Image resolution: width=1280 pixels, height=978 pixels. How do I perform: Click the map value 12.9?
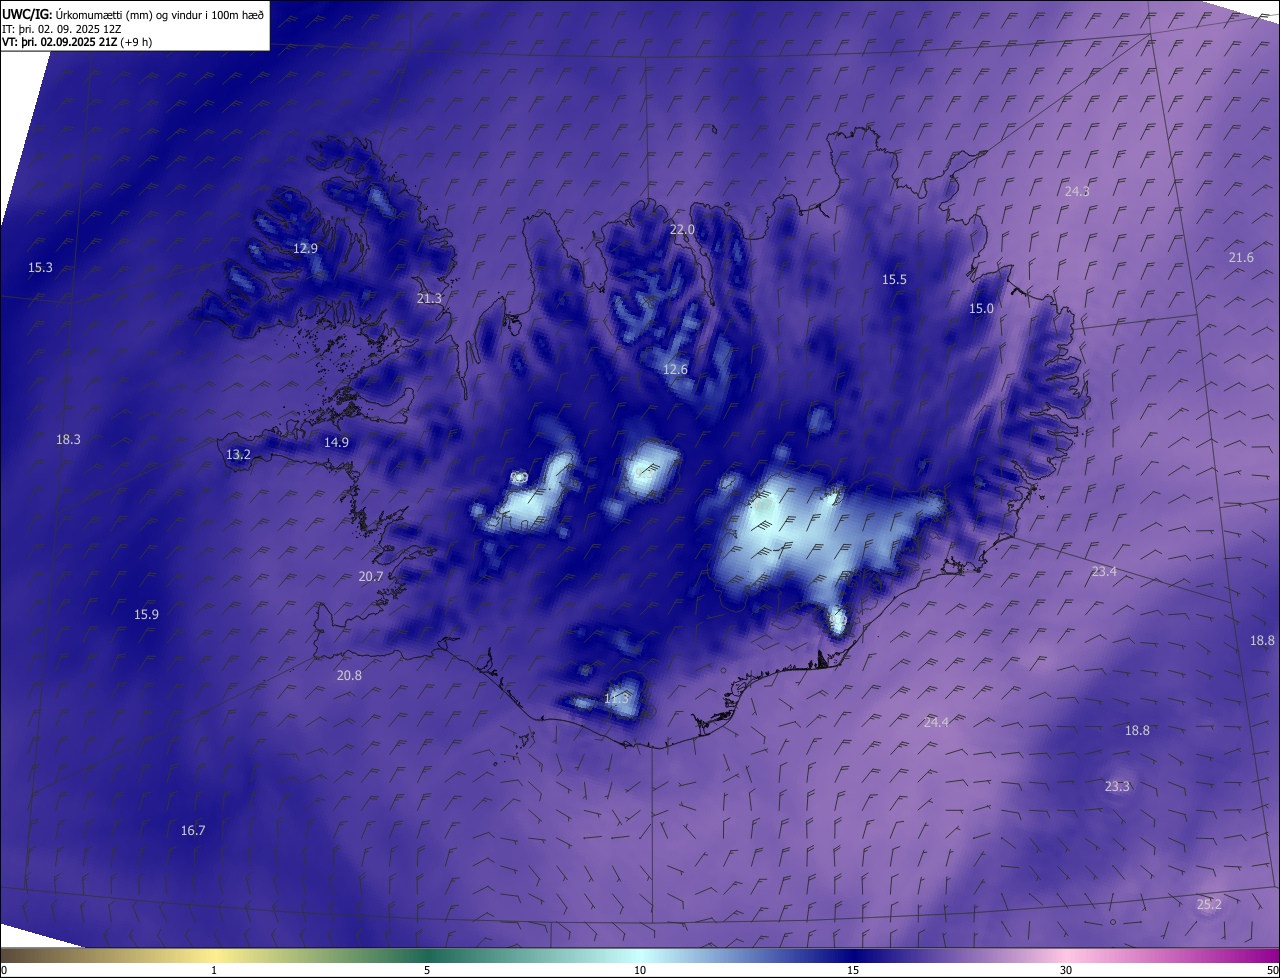pos(305,248)
